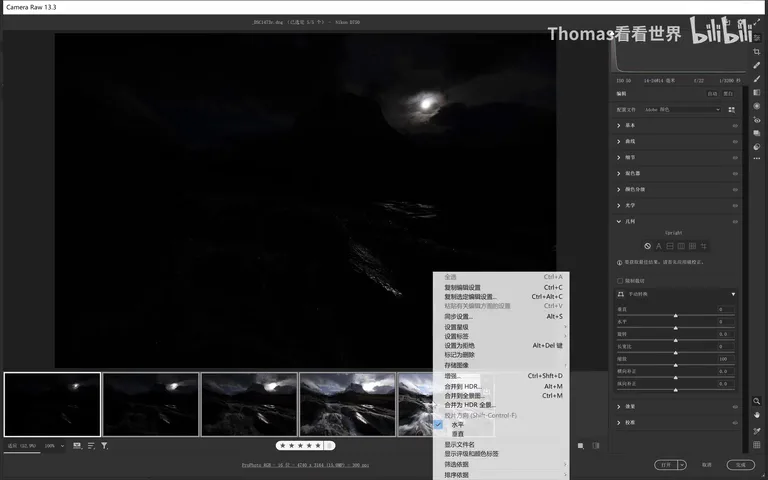Toggle visibility eye of 曲线 panel
768x480 pixels.
tap(735, 142)
